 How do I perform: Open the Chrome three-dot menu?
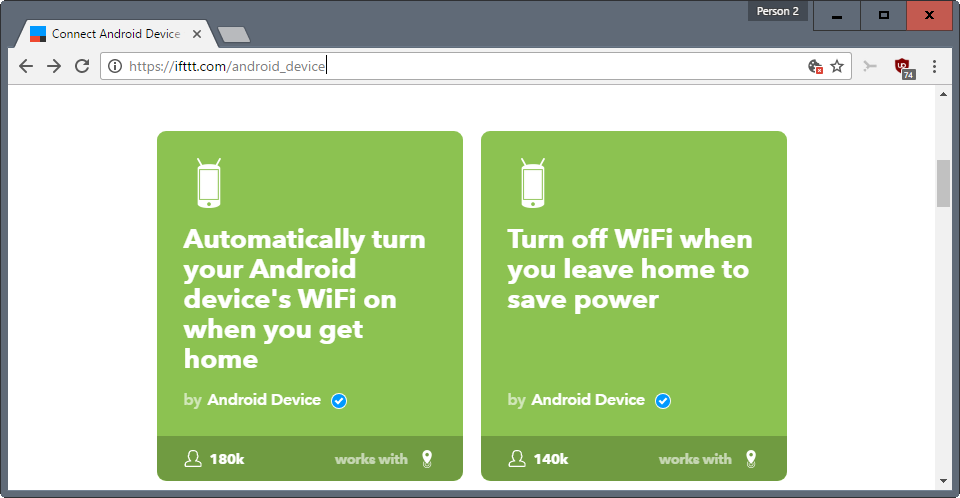[934, 66]
